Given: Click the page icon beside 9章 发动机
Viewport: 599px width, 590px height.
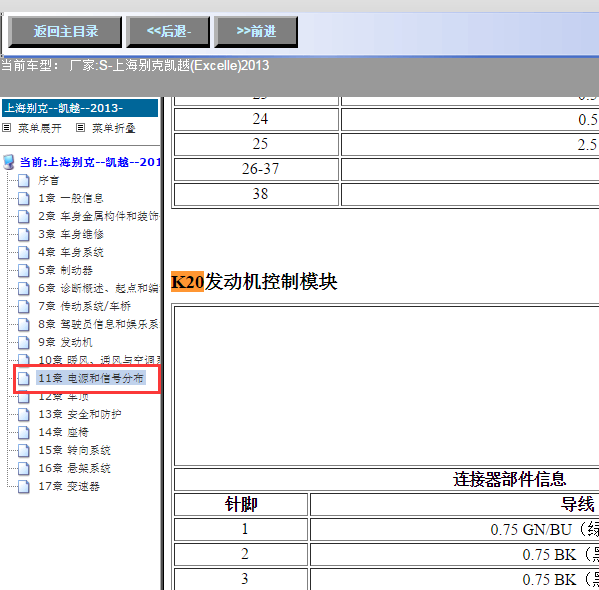Looking at the screenshot, I should pyautogui.click(x=24, y=342).
